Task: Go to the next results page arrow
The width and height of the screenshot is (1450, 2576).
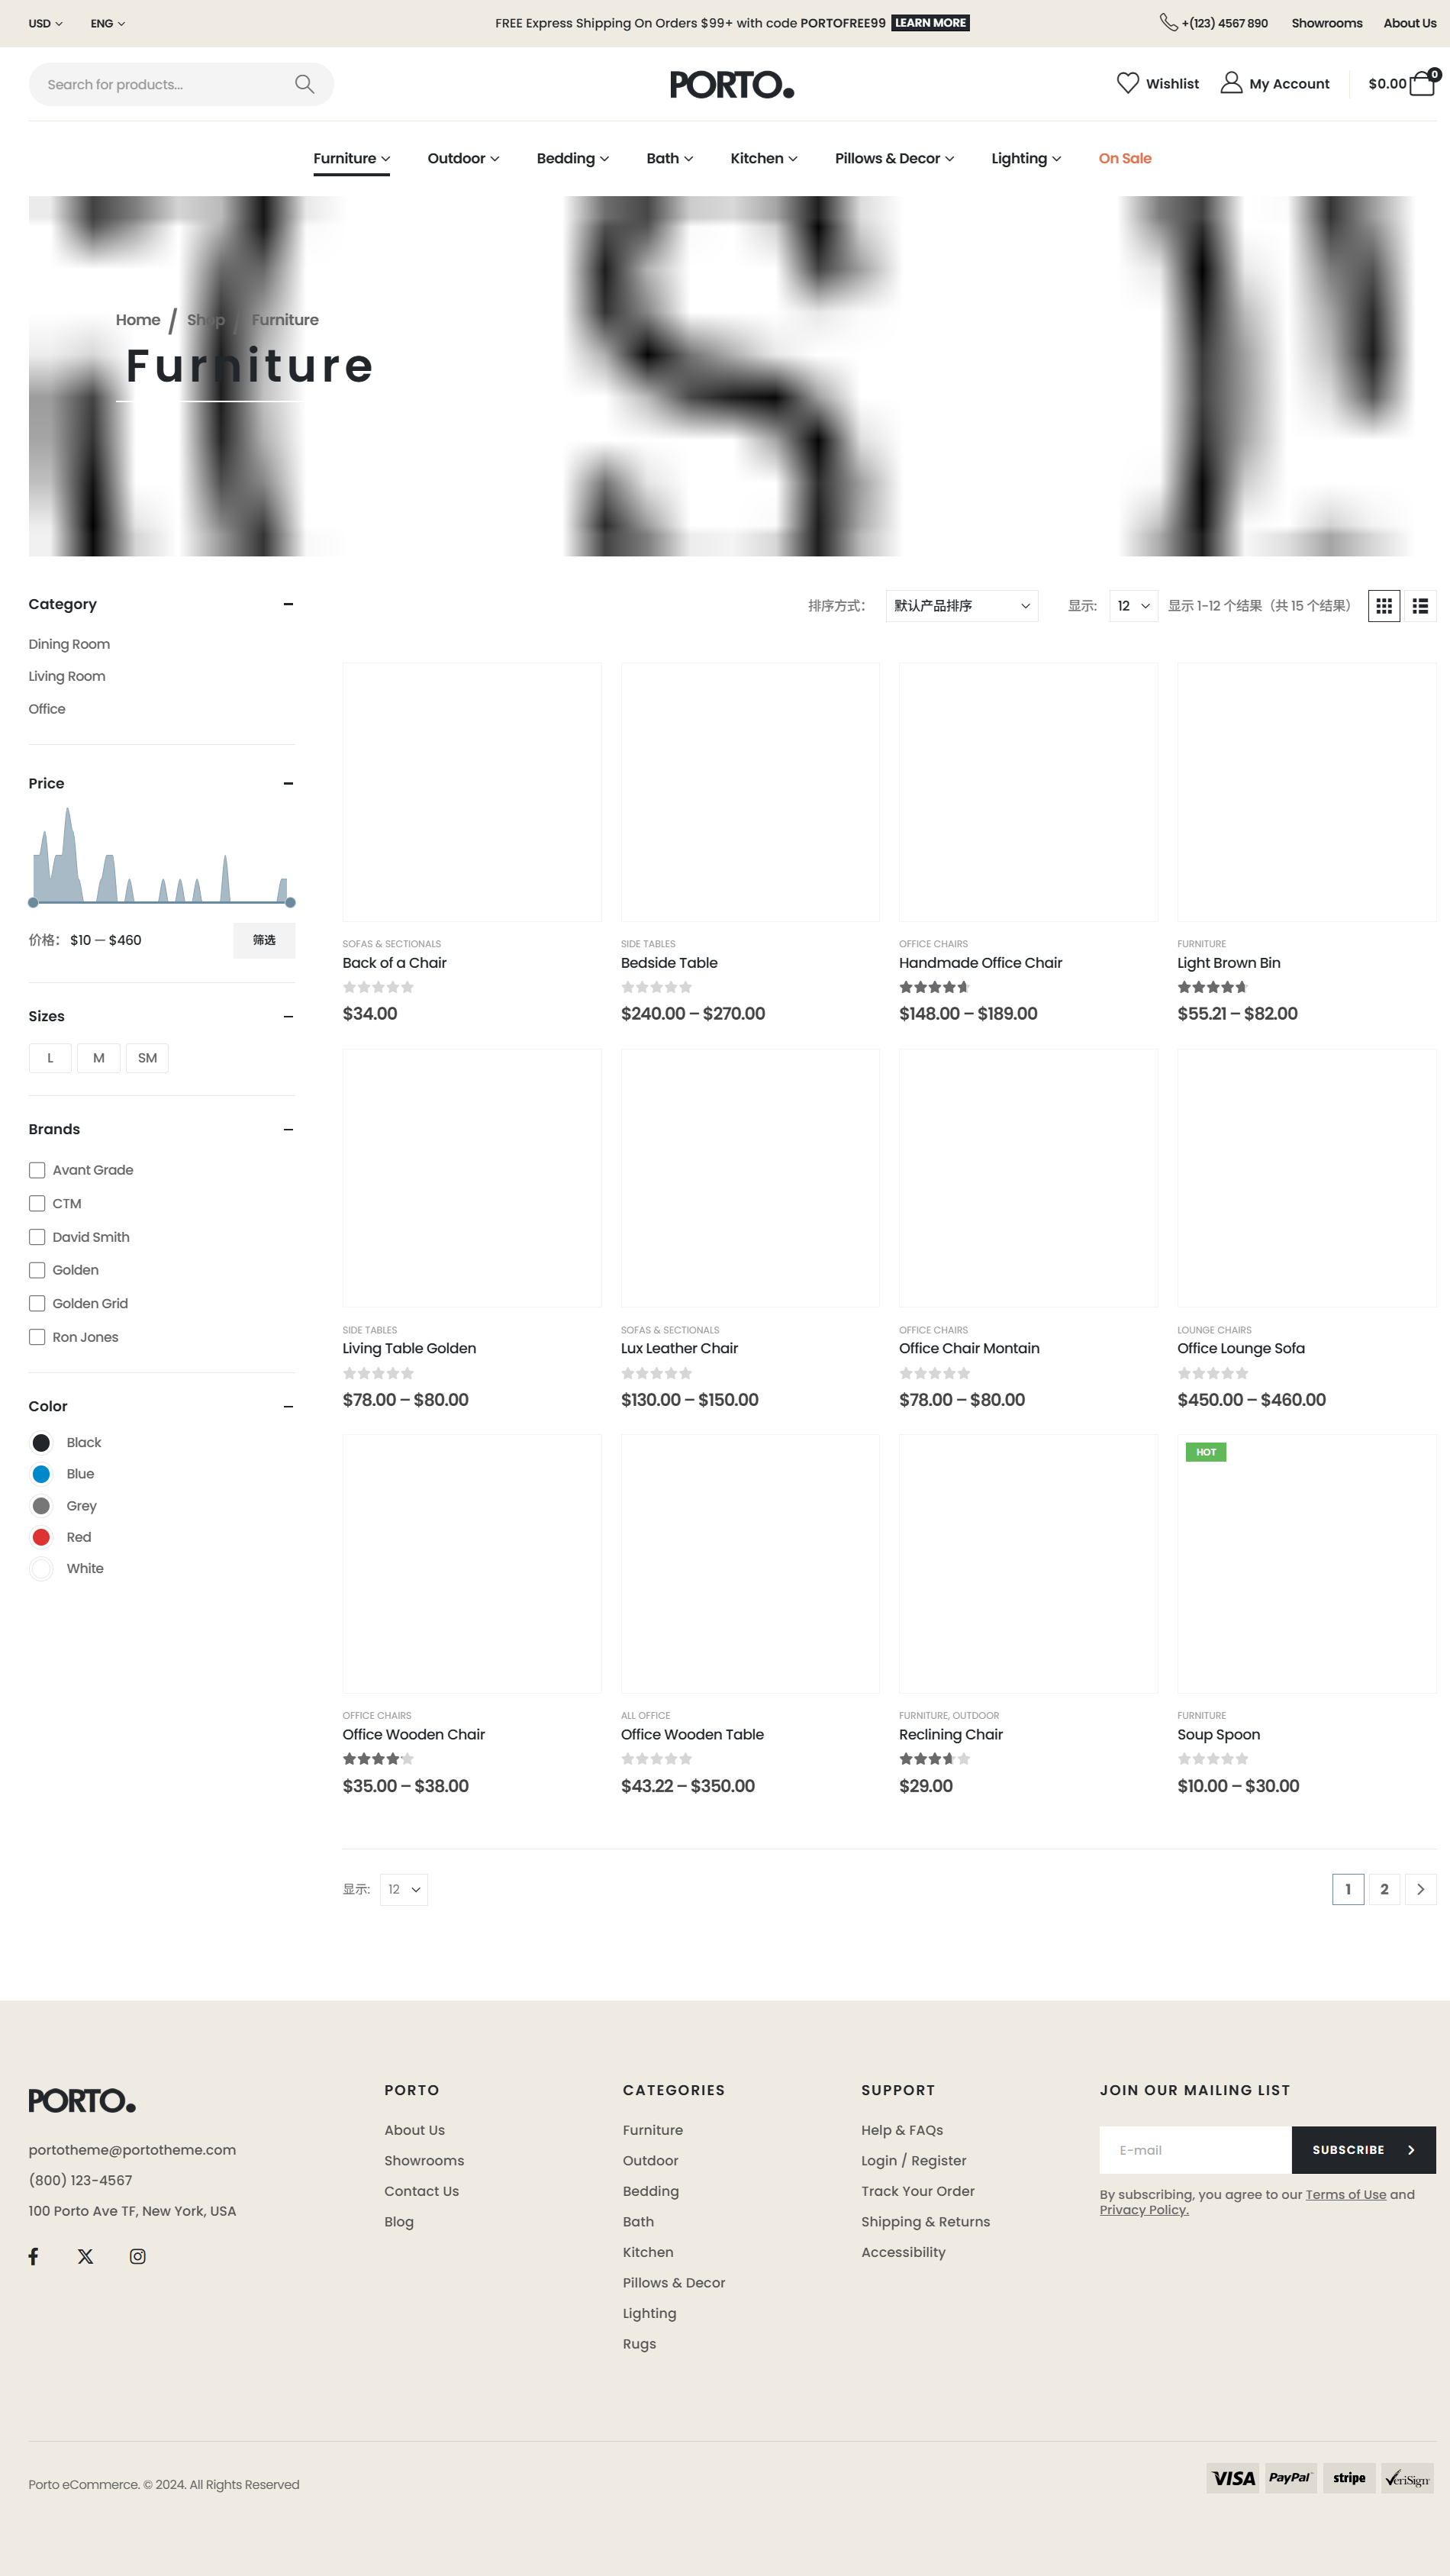Action: pos(1419,1889)
